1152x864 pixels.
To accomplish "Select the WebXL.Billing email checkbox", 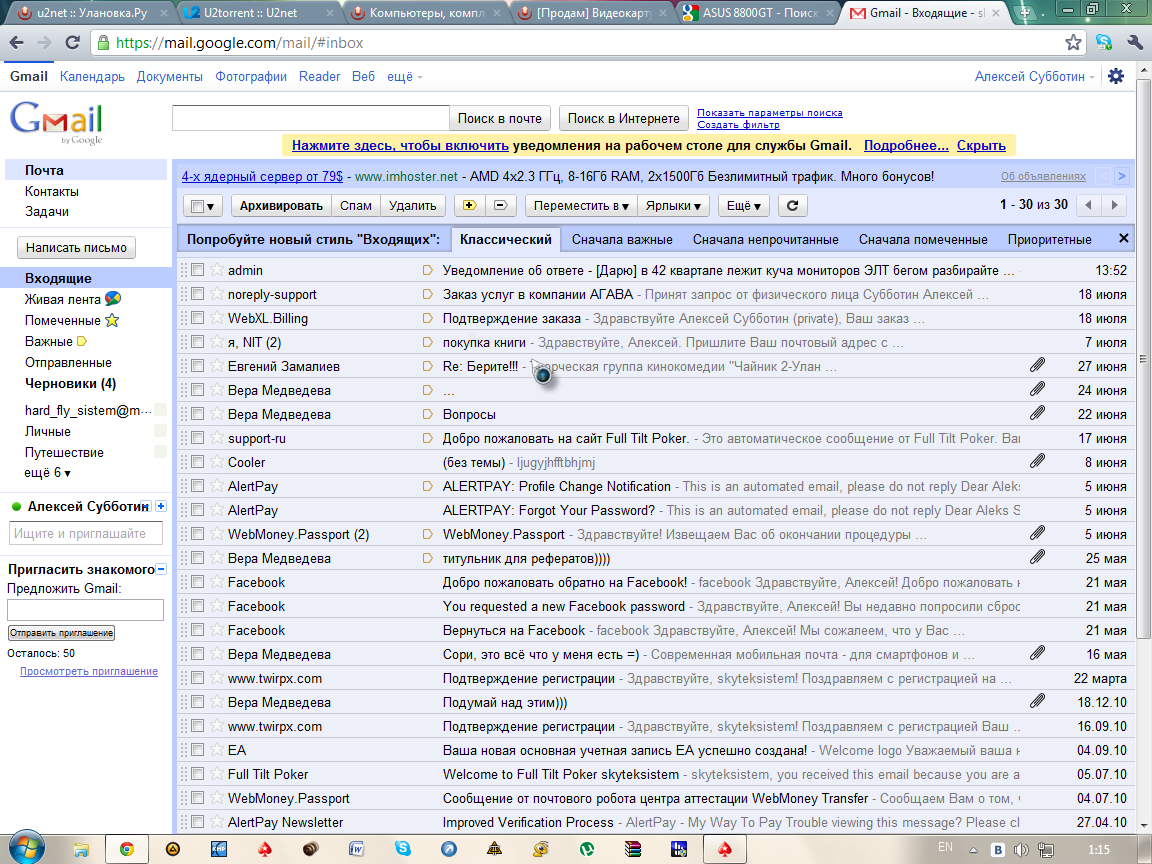I will [x=198, y=318].
